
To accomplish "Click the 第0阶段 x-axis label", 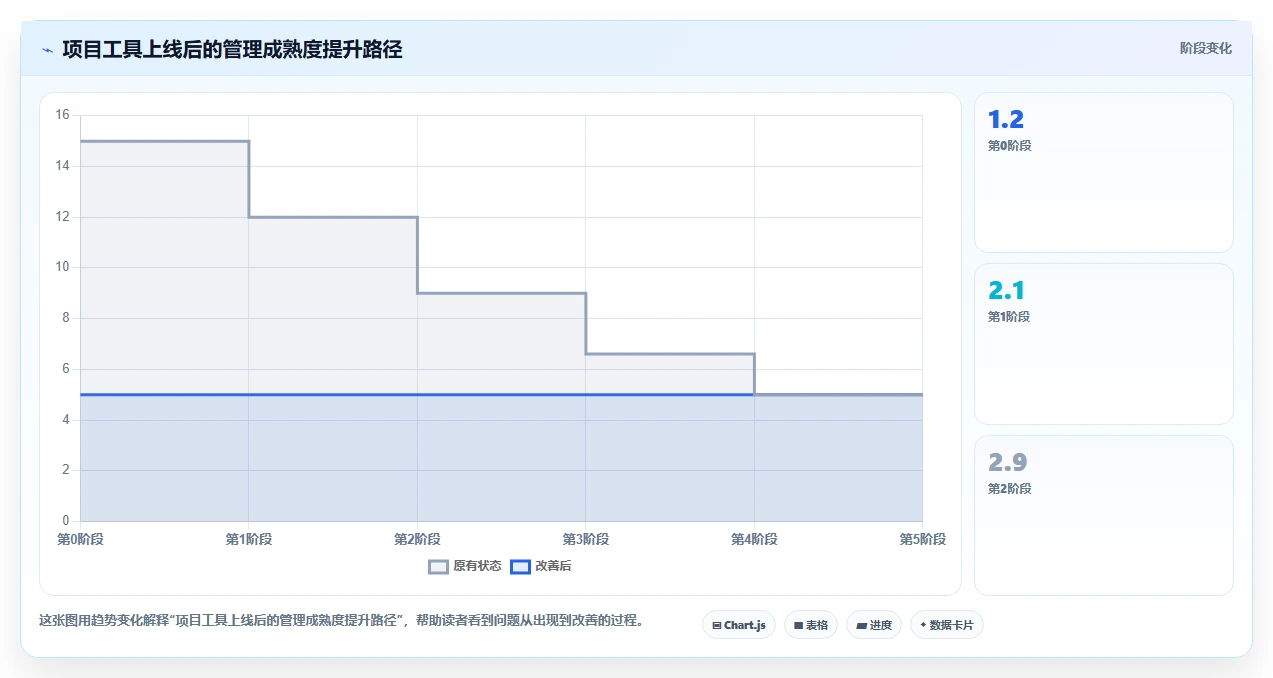I will [80, 540].
